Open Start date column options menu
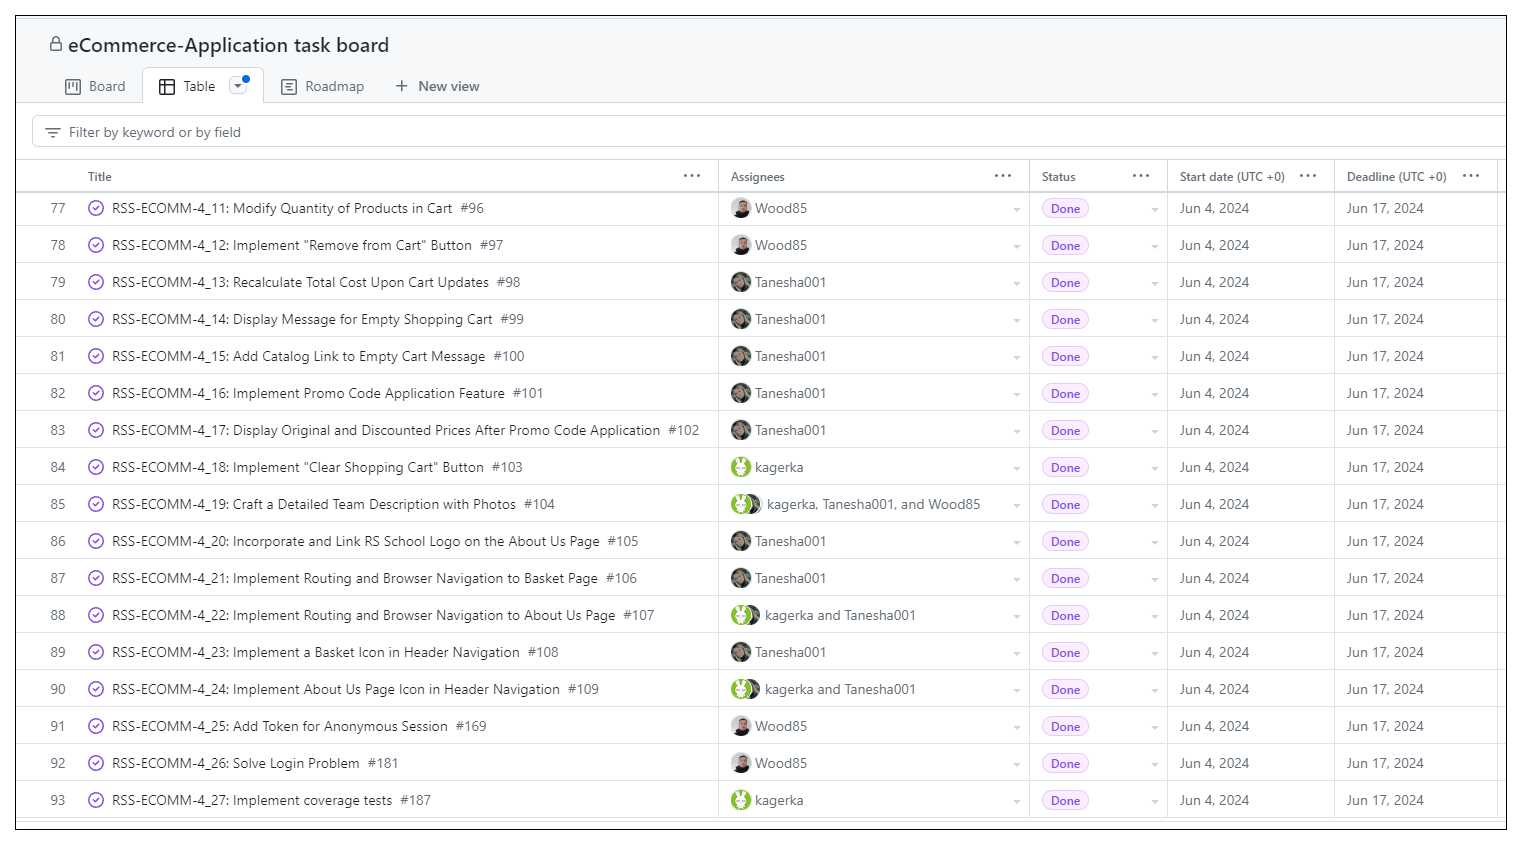The image size is (1522, 845). coord(1308,176)
